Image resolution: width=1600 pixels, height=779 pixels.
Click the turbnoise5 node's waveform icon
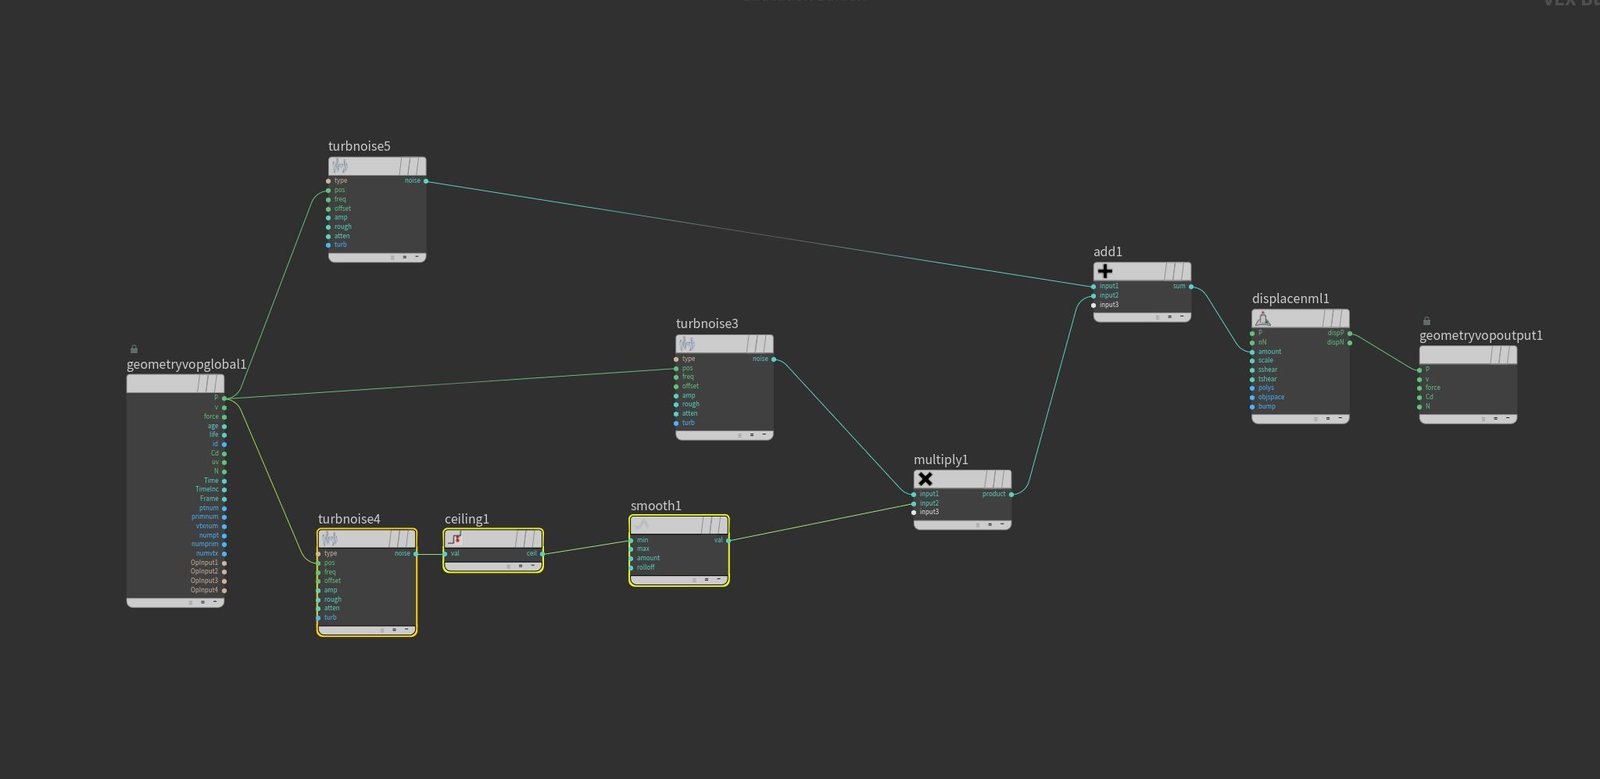coord(339,166)
